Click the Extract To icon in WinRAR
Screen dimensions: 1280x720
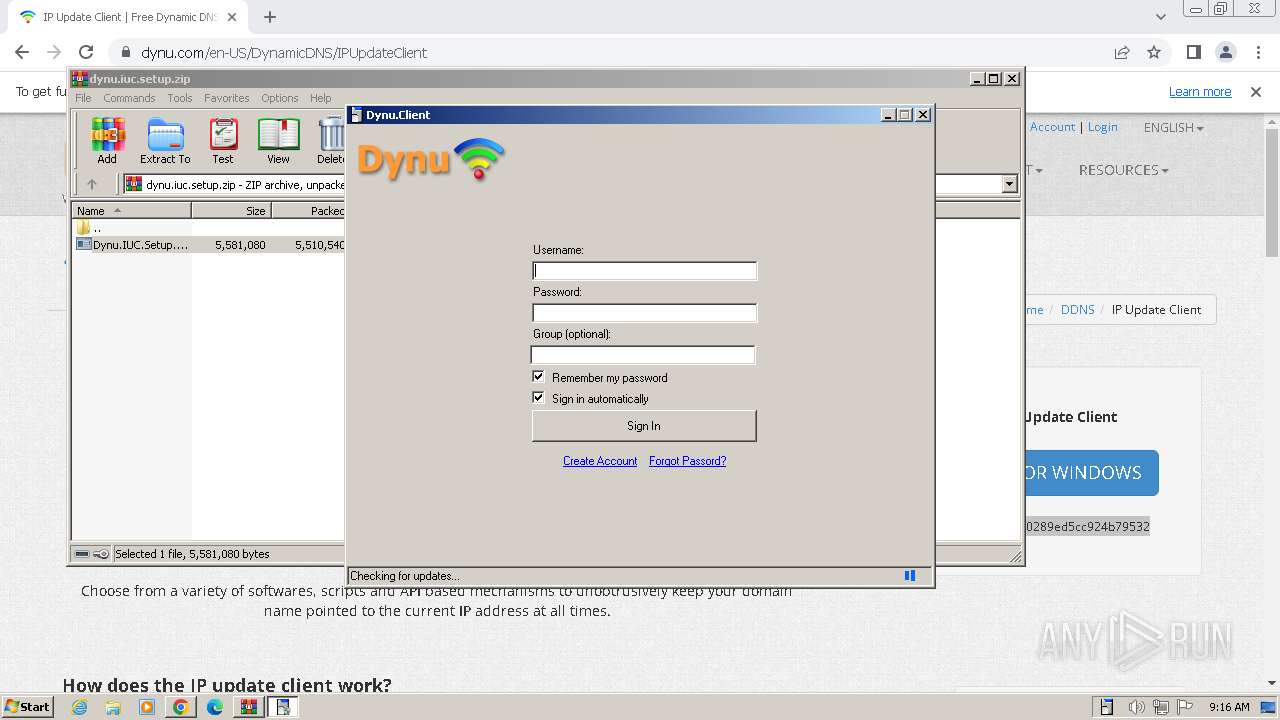coord(165,141)
